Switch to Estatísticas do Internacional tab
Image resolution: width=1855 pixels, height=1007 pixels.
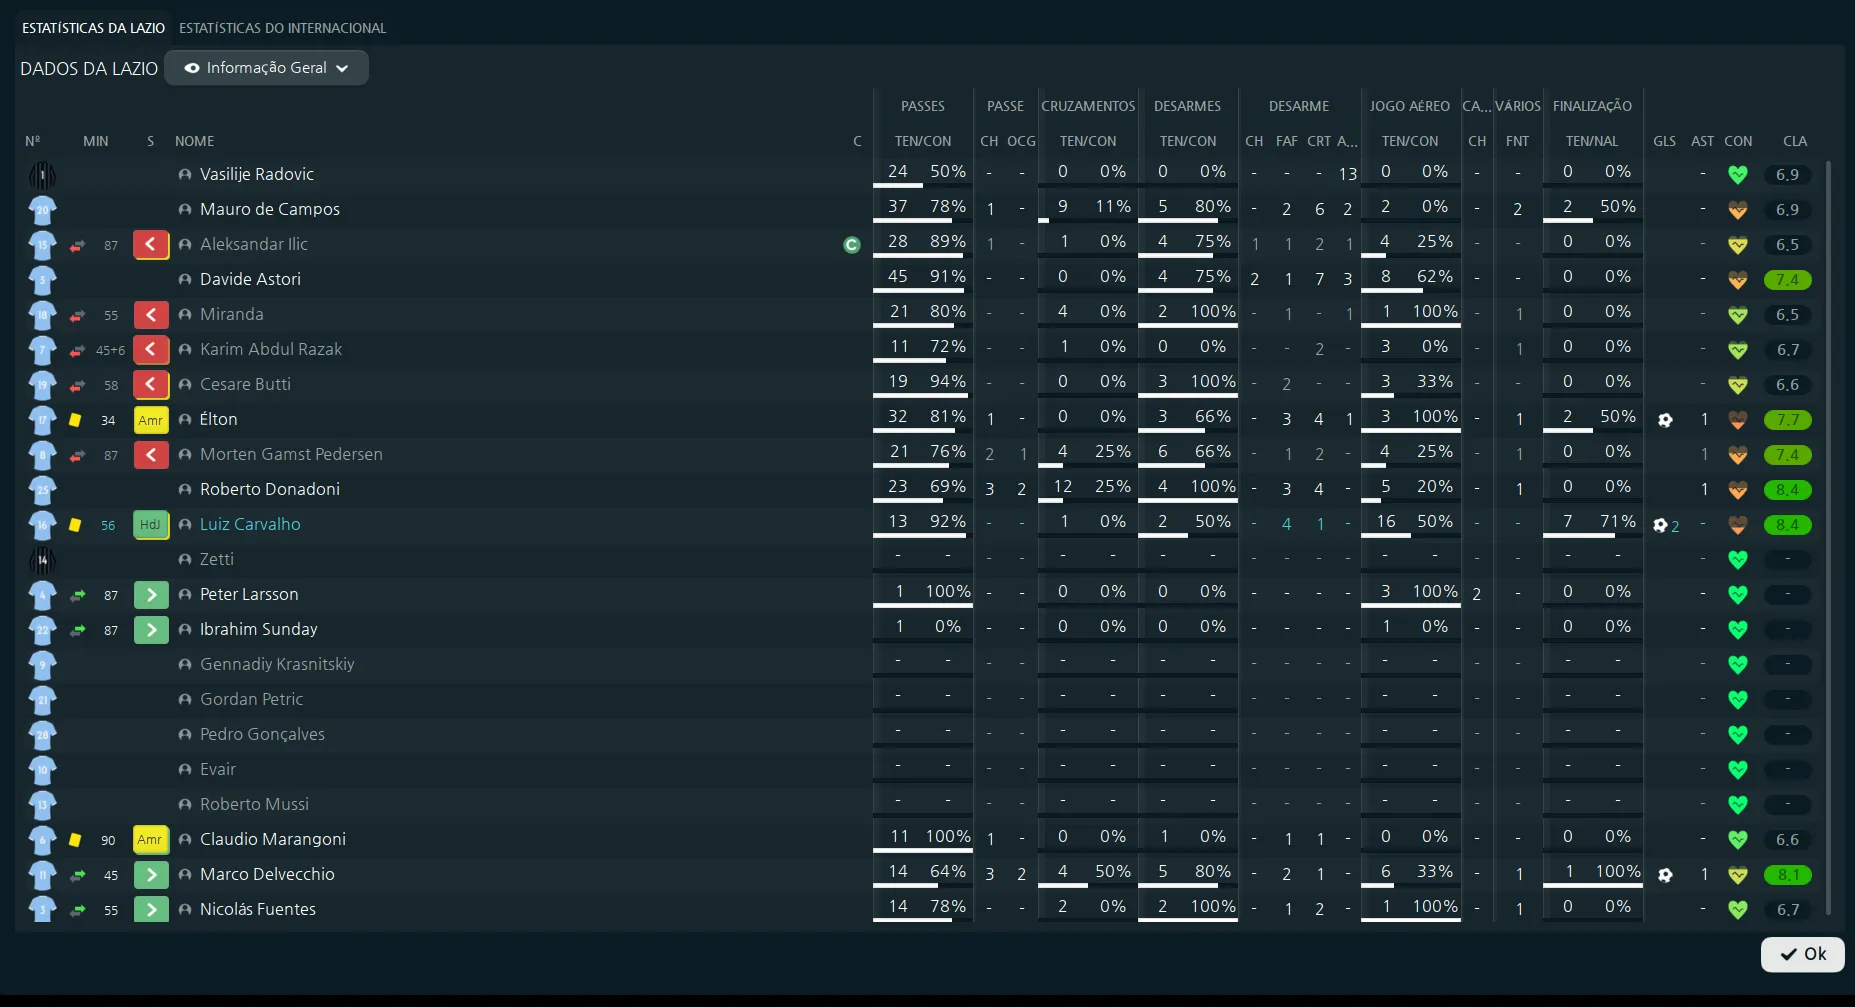tap(282, 28)
